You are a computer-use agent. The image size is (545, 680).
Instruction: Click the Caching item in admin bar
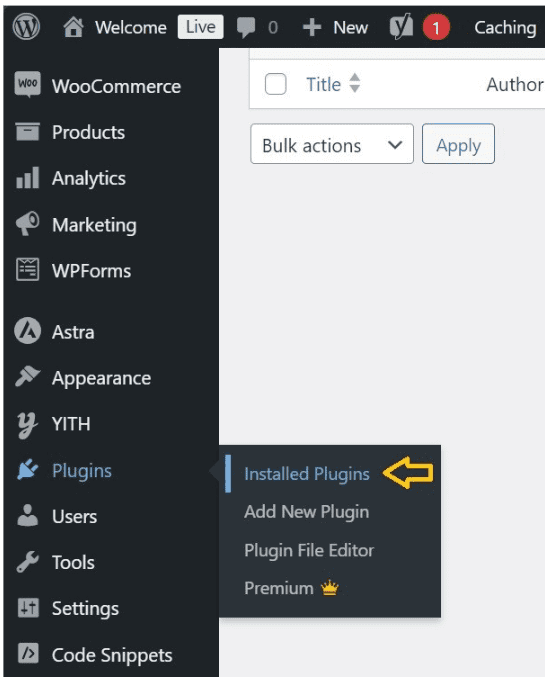(505, 27)
